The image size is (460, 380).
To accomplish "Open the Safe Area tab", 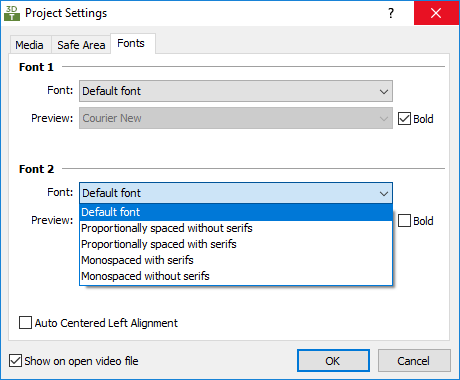I will 81,45.
